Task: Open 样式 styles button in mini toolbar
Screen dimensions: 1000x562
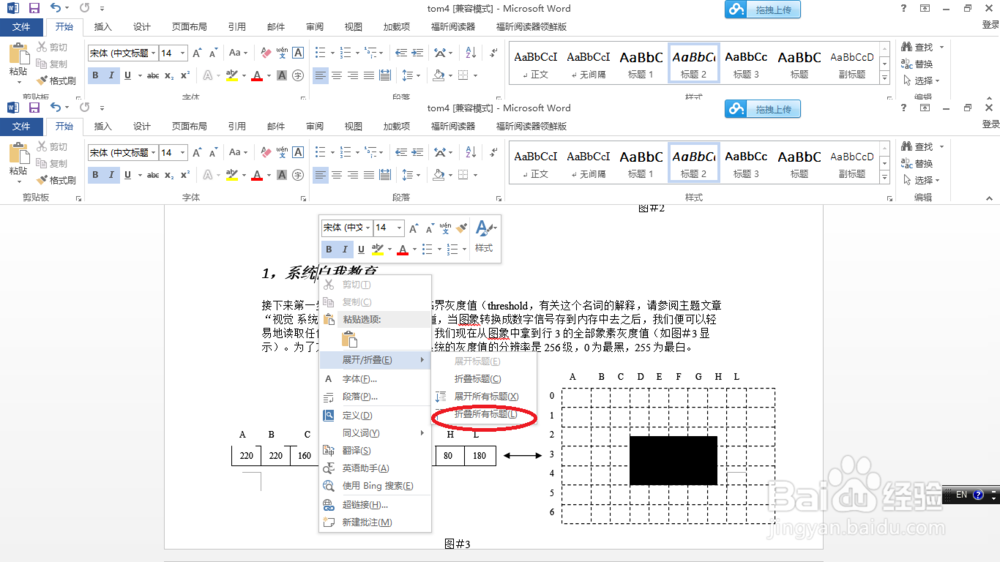Action: (x=484, y=237)
